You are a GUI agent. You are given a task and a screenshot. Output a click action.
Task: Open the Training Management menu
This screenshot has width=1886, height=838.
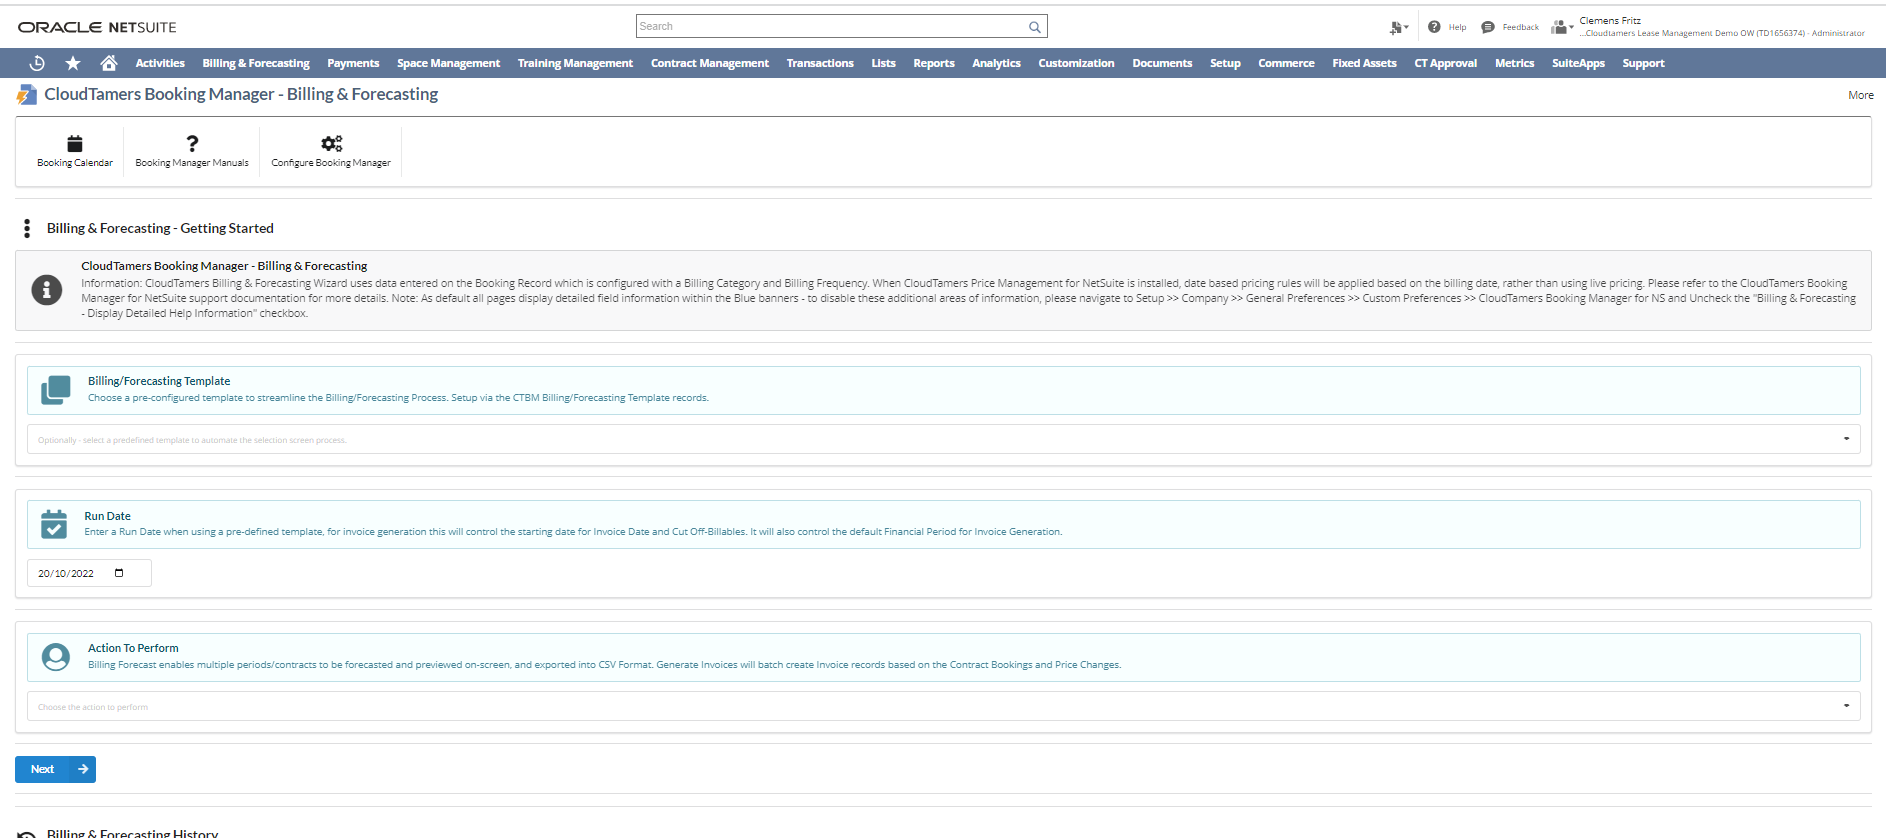[575, 63]
